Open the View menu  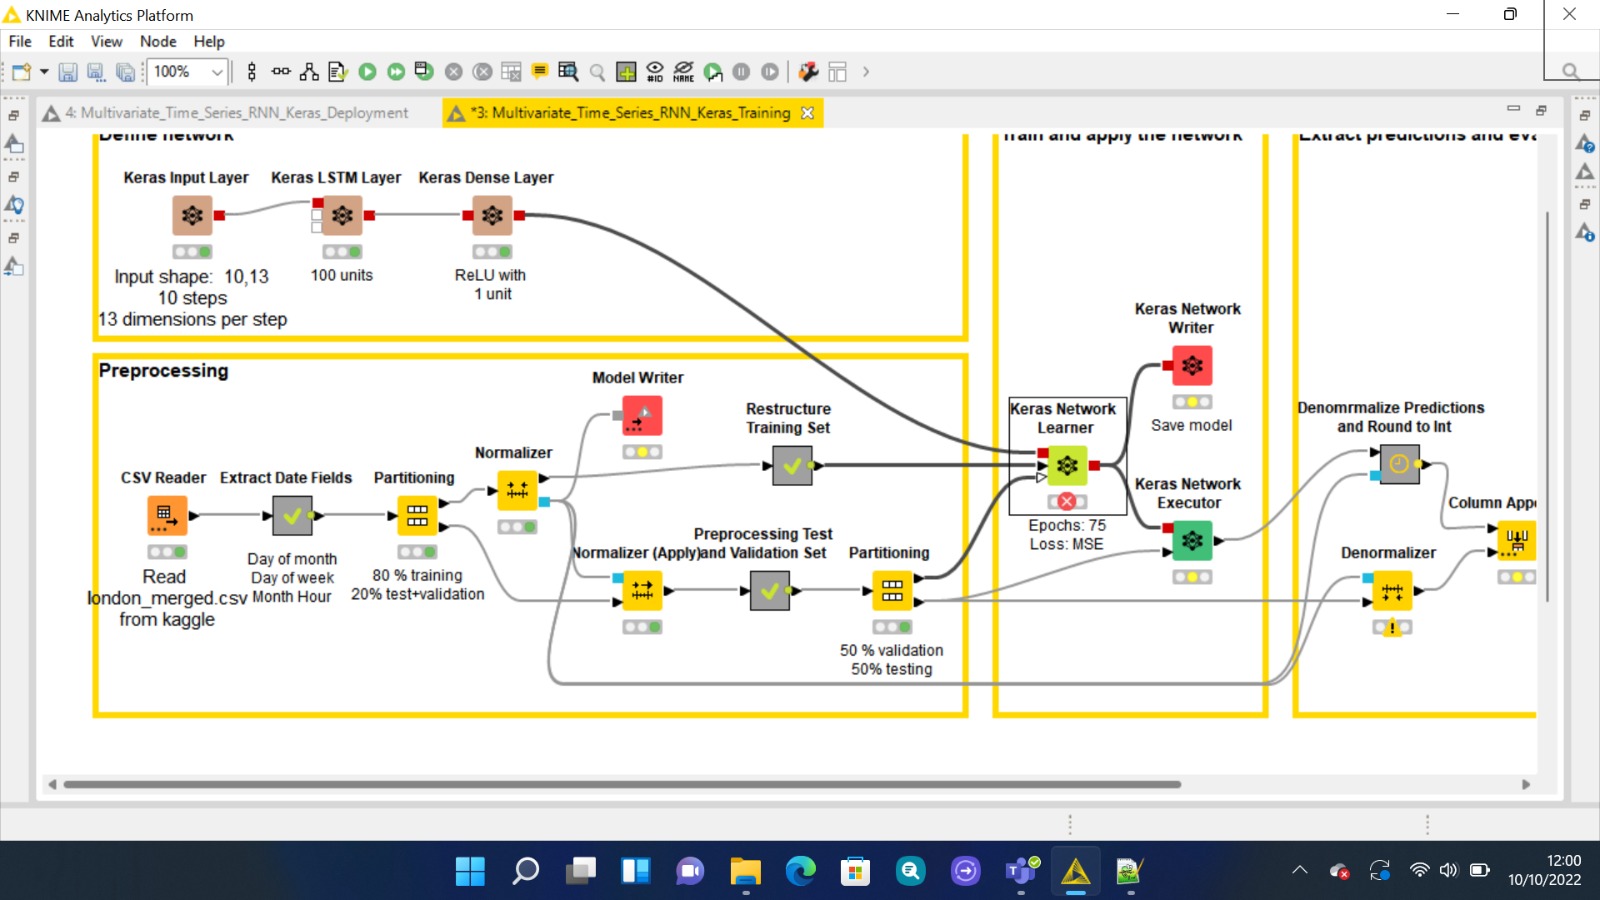[106, 41]
